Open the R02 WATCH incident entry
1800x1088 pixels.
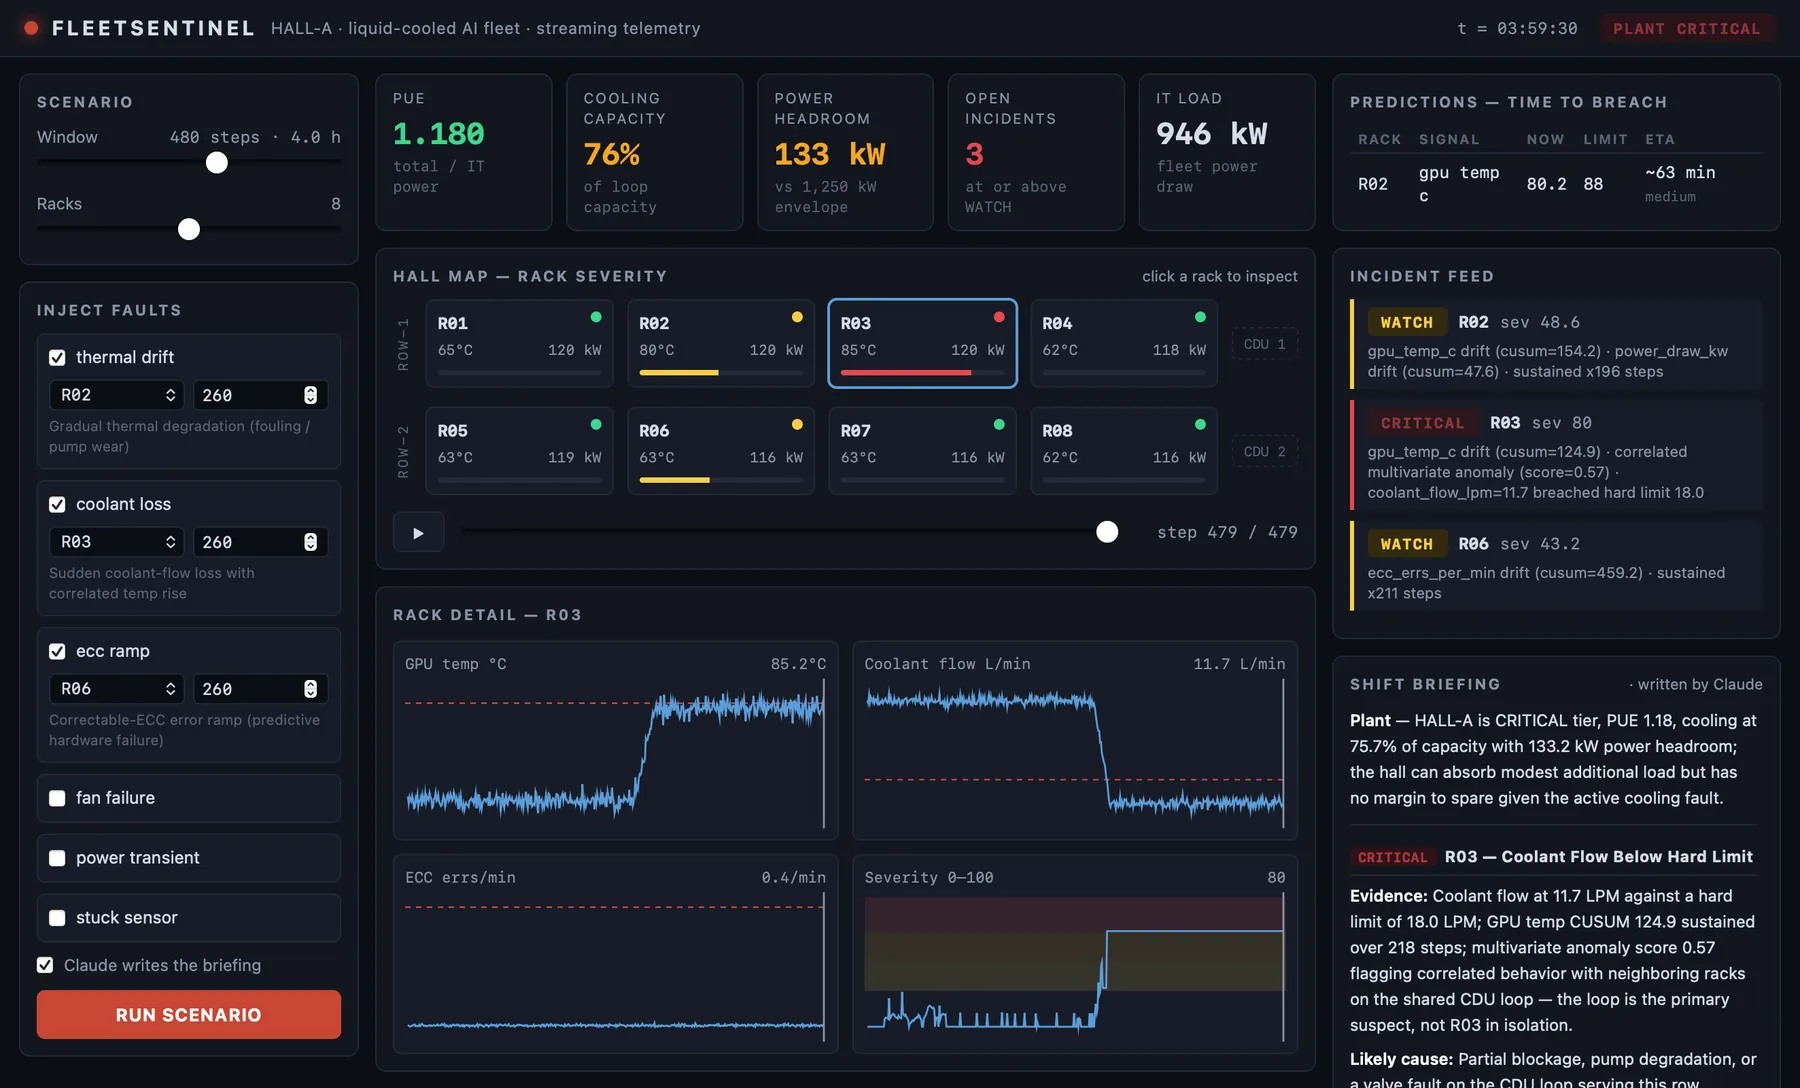(1556, 345)
